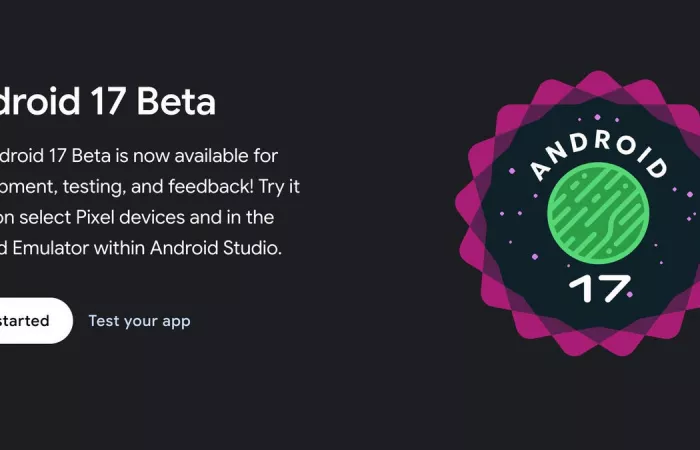Click the words "Try it" in the description
Screen dimensions: 700x450
279,187
